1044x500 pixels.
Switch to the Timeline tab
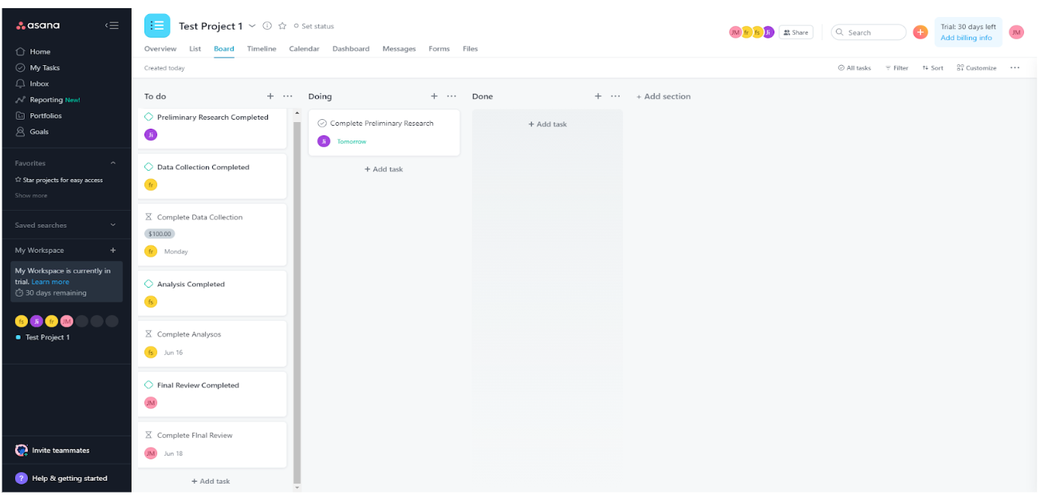261,49
